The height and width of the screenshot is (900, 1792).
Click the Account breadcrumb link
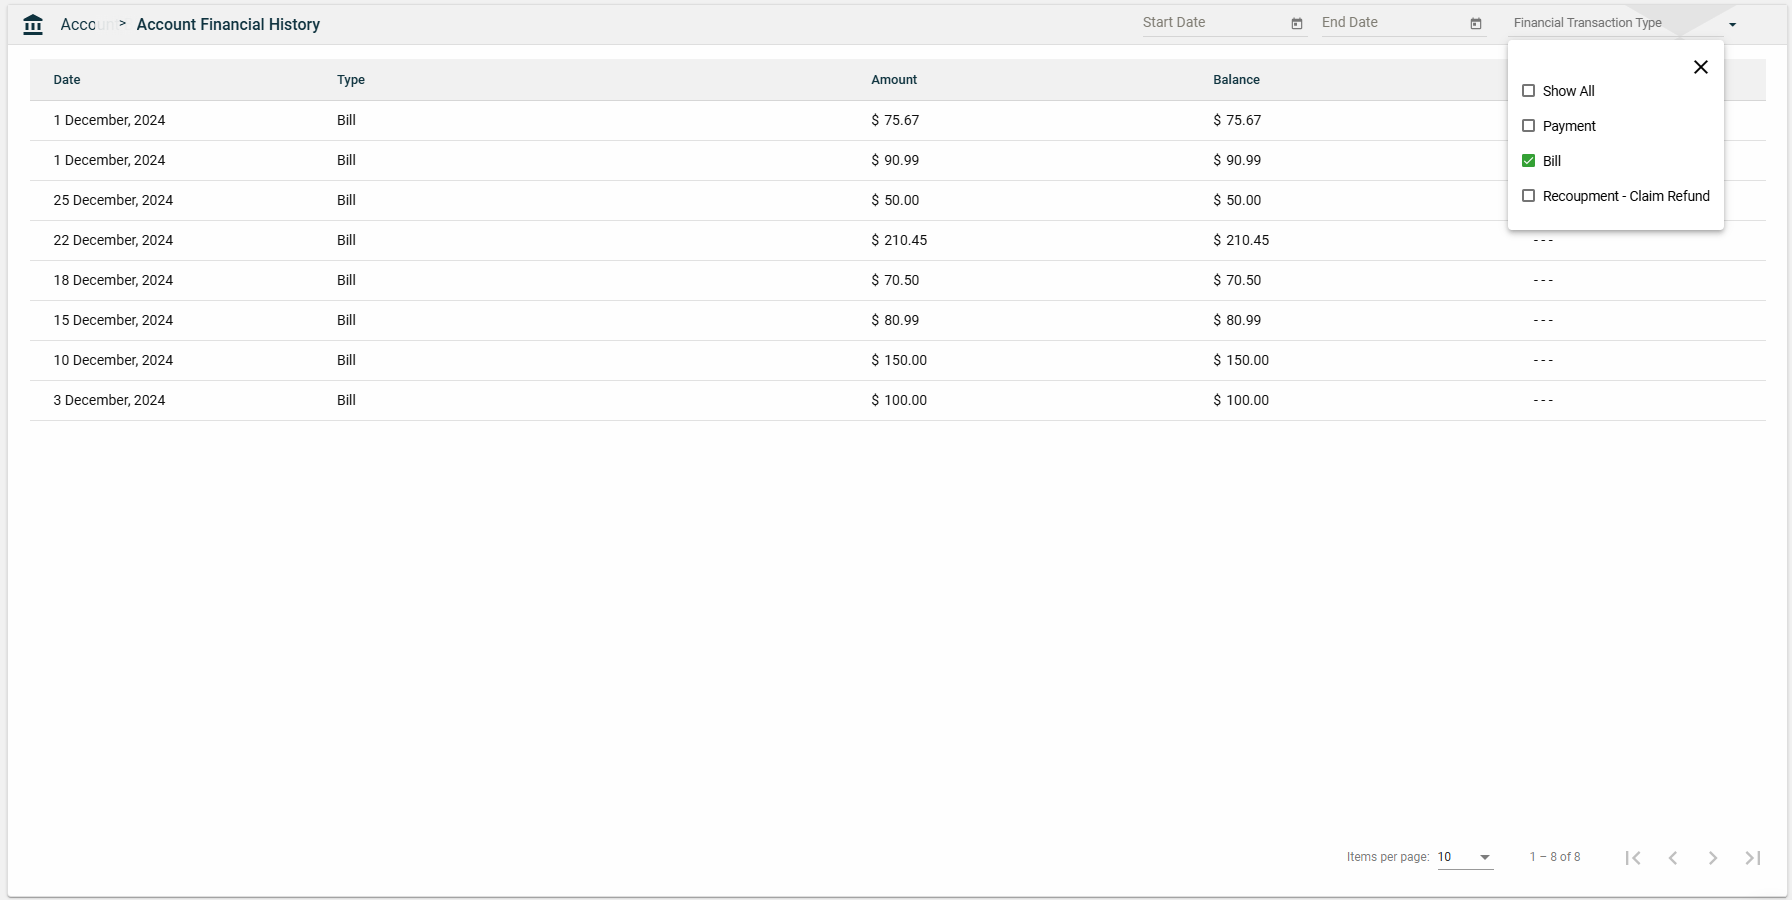(80, 25)
